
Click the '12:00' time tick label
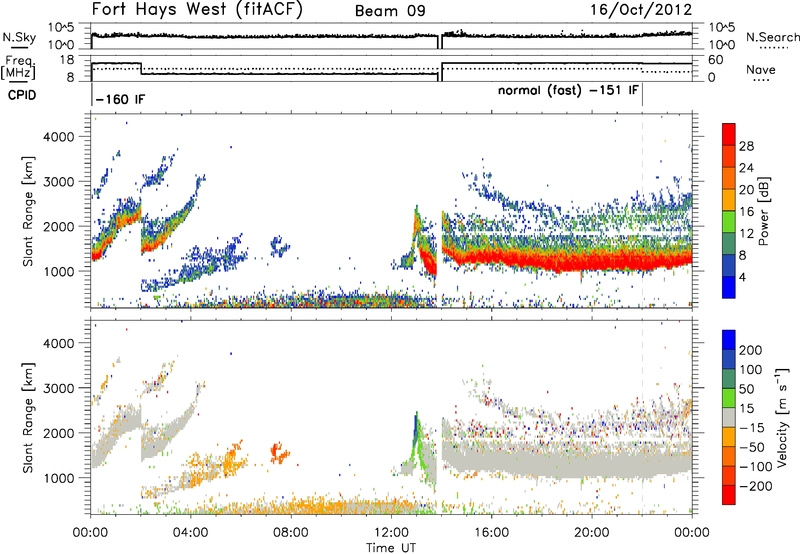(391, 533)
